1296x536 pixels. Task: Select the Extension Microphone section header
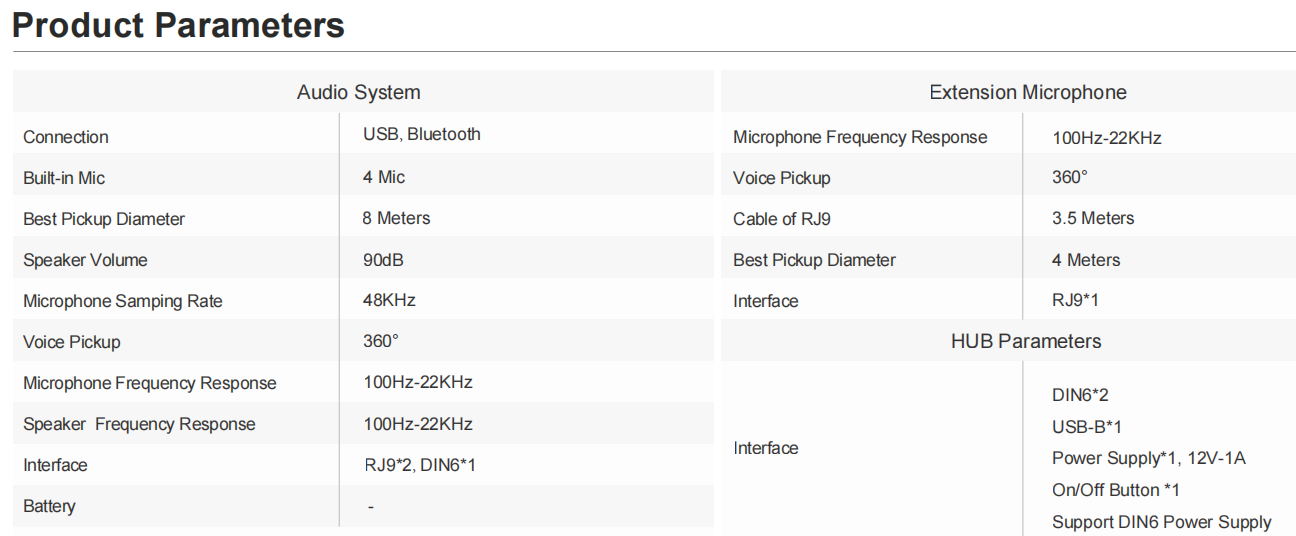click(1027, 93)
